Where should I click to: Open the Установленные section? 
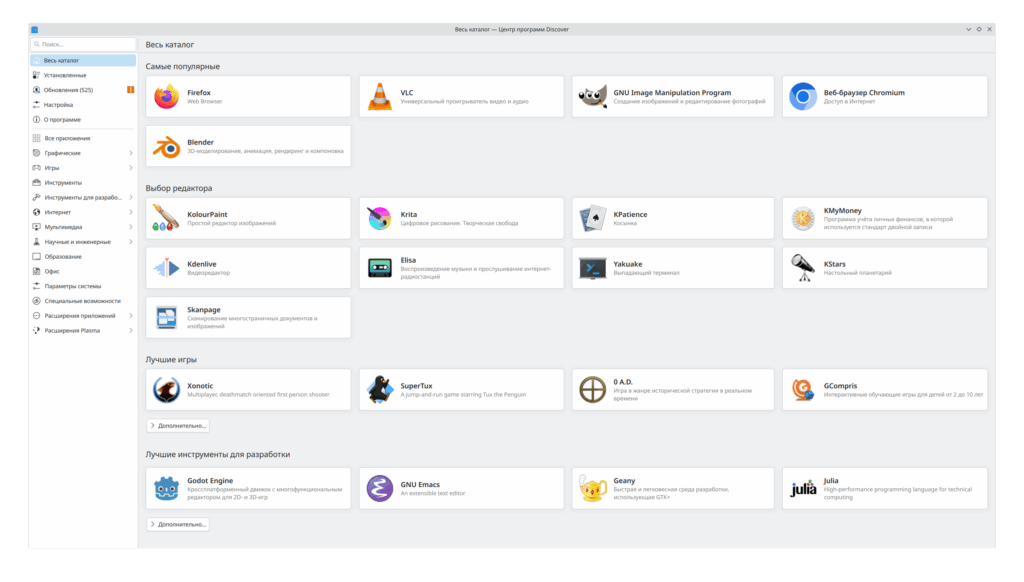pyautogui.click(x=83, y=75)
